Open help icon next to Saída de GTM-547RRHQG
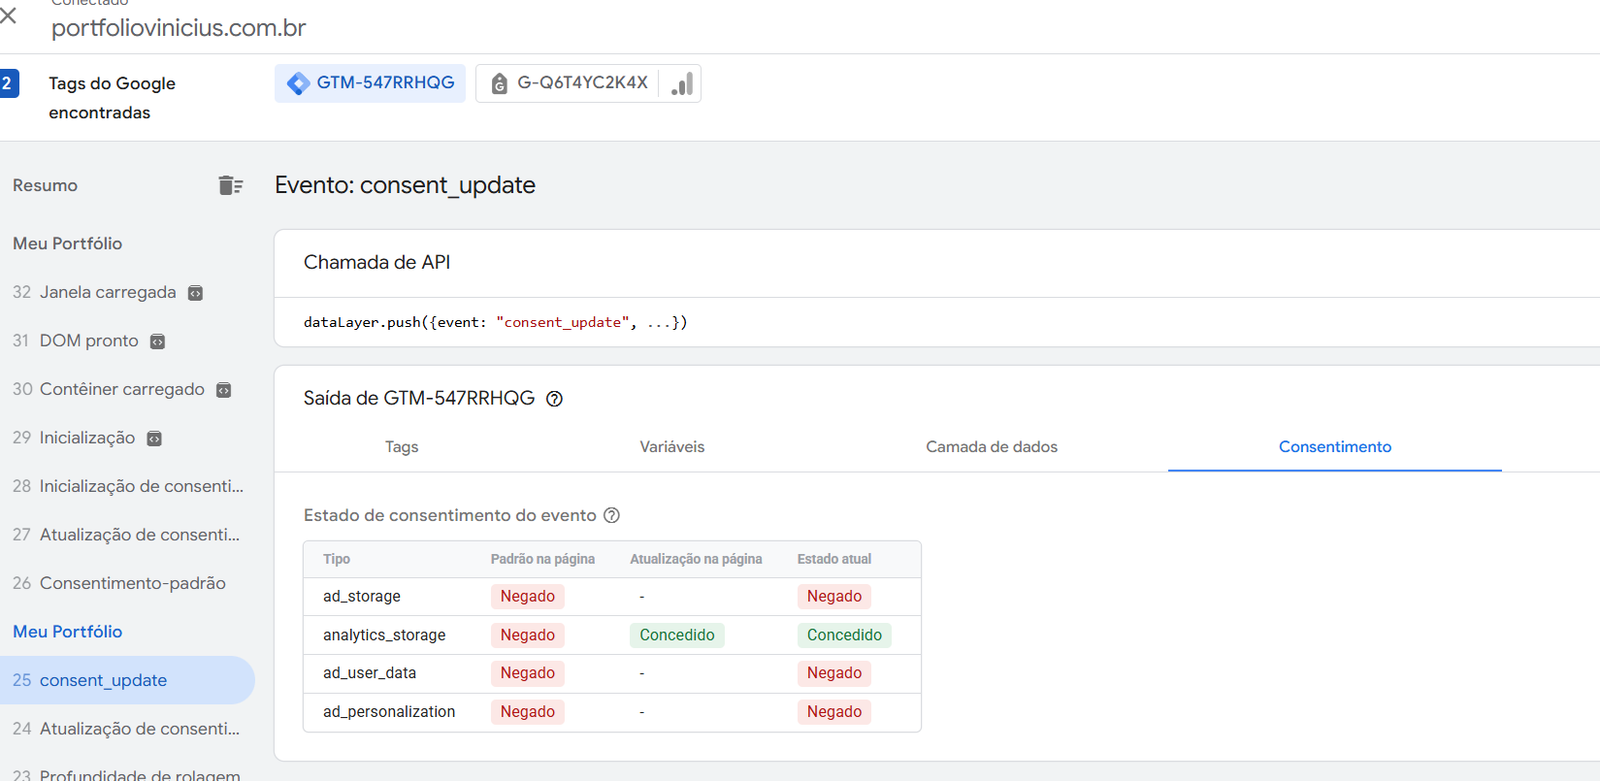1600x781 pixels. coord(554,399)
